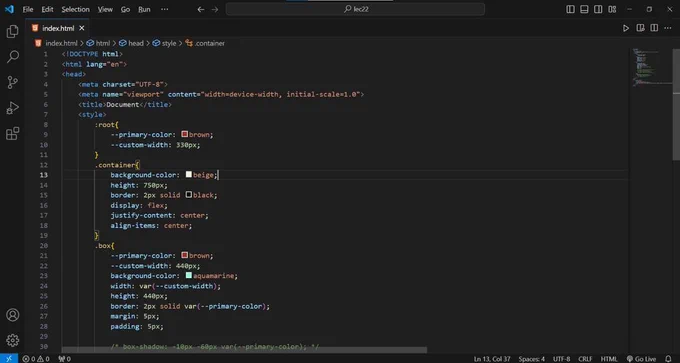Open the brown color swatch on line 9
Screen dimensions: 680x363
click(184, 134)
